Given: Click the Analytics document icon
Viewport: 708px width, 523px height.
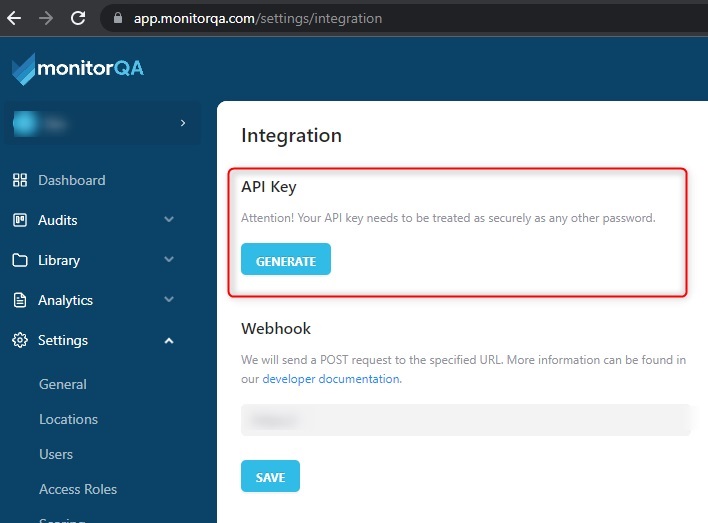Looking at the screenshot, I should [x=20, y=300].
